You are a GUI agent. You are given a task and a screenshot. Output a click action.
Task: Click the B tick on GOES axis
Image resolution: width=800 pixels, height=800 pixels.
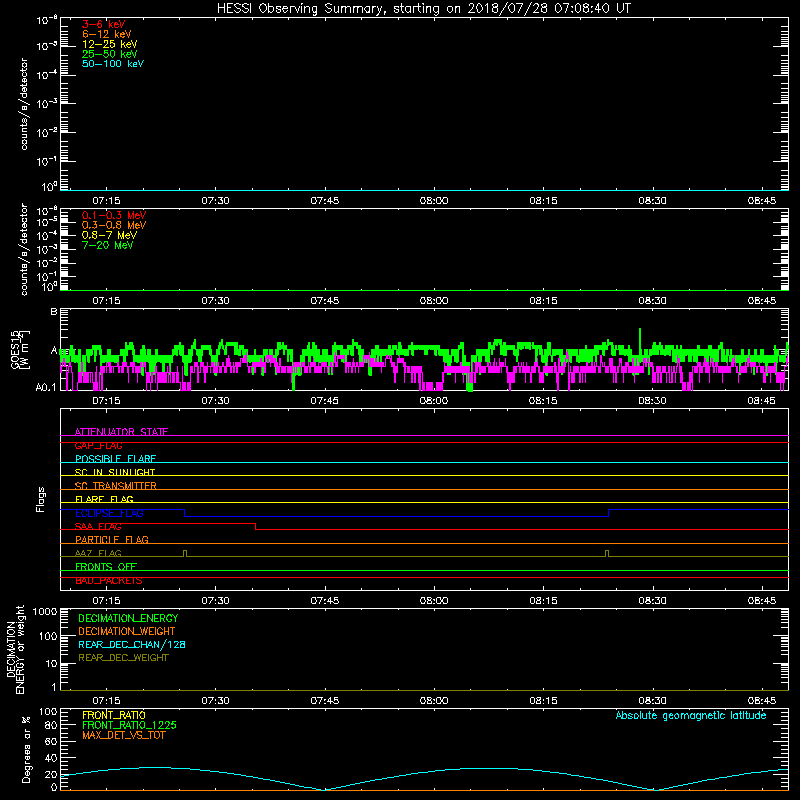(54, 311)
